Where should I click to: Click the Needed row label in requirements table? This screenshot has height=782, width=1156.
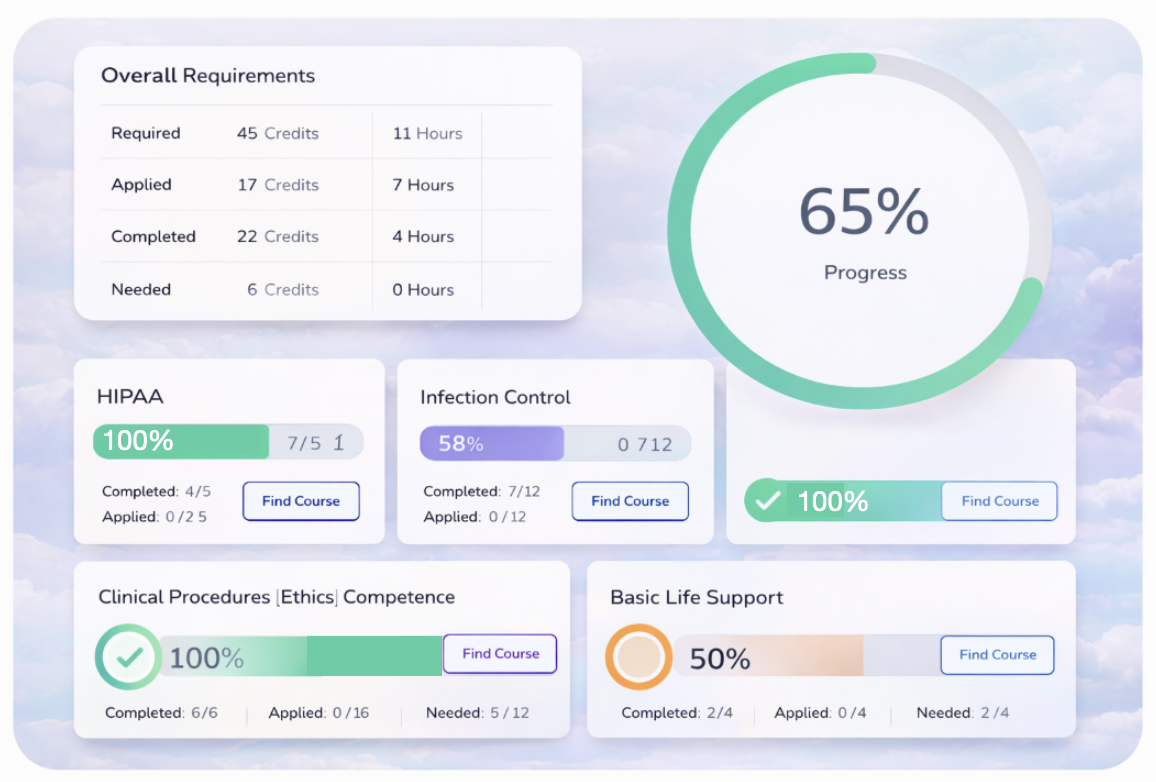141,290
